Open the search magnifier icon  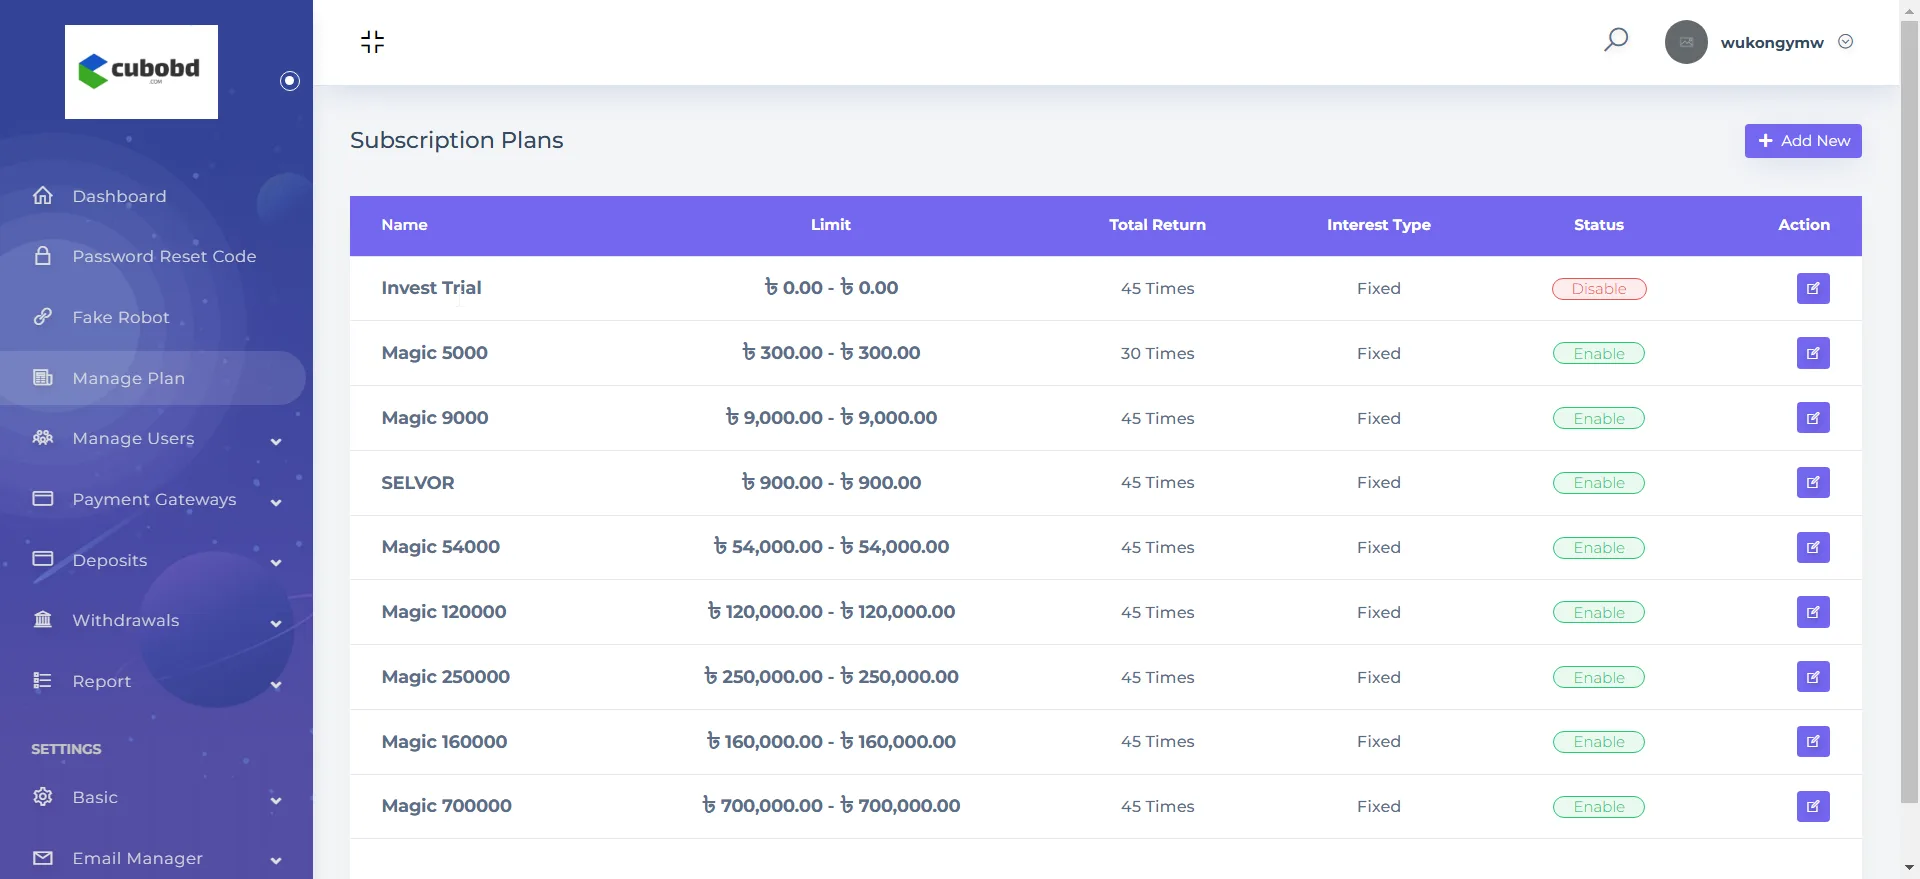(x=1616, y=40)
